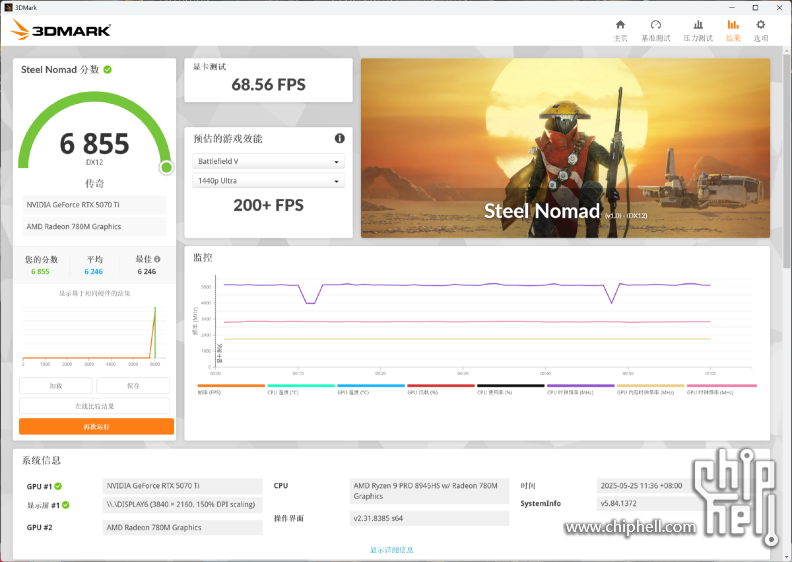Viewport: 792px width, 562px height.
Task: Click the green verified check next to Steel Nomad 分数
Action: [108, 70]
